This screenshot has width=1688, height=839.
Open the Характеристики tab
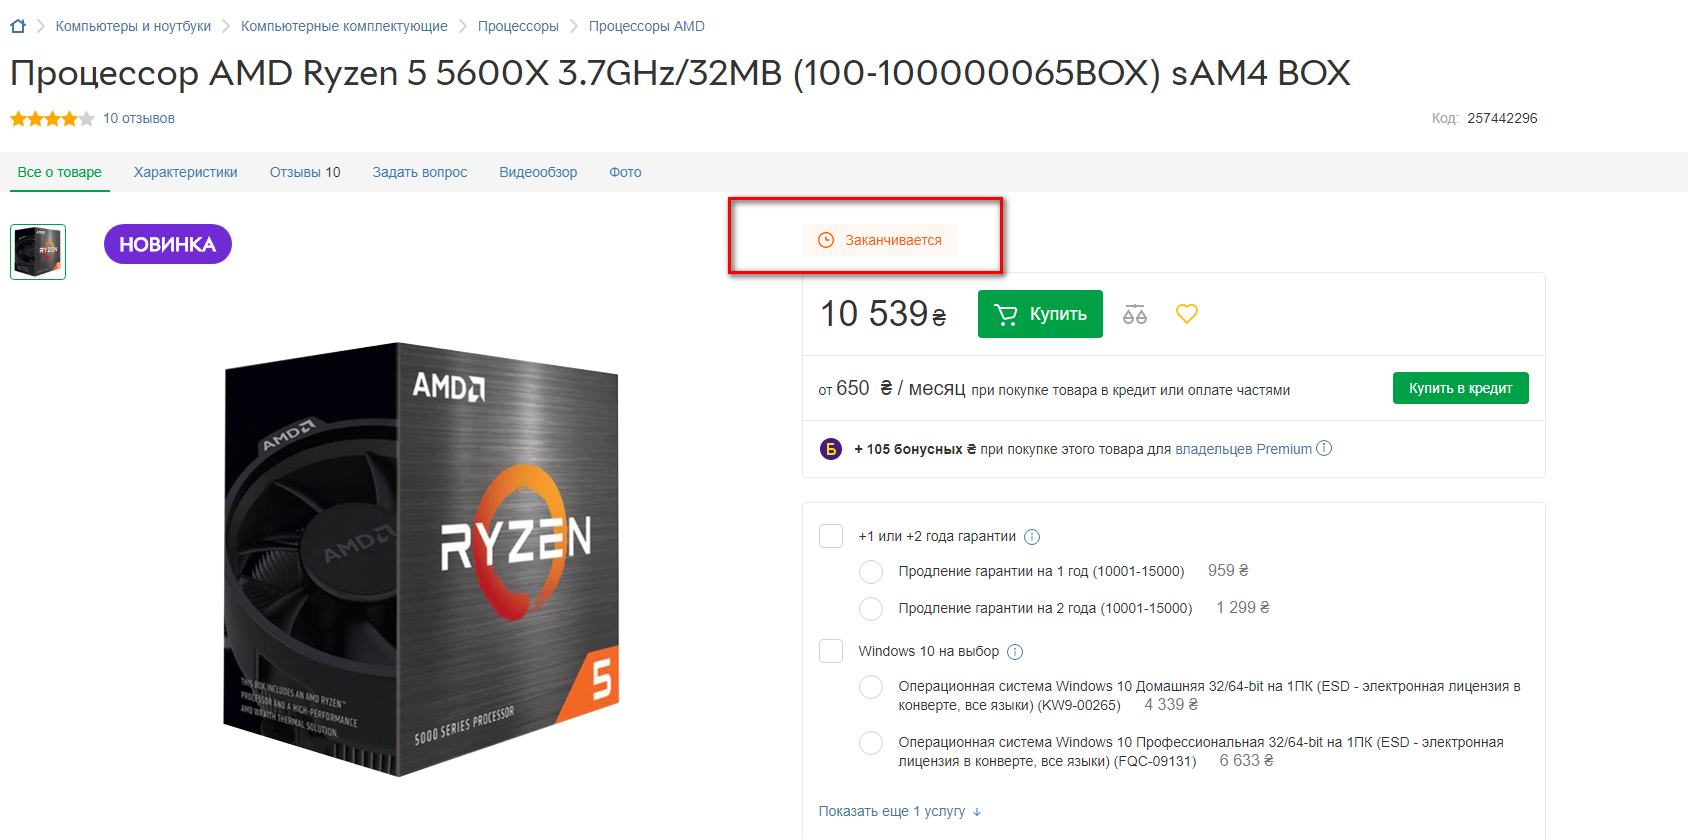click(186, 172)
